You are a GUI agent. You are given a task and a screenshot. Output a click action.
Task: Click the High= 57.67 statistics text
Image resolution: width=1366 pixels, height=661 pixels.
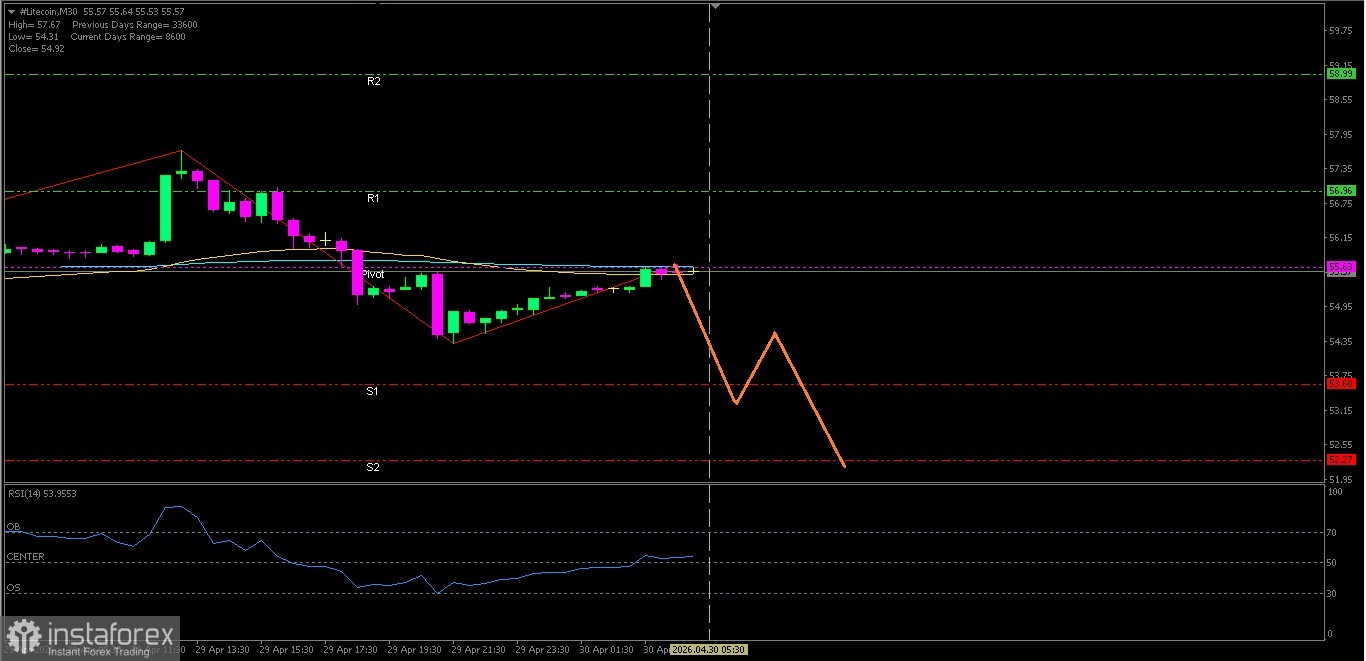[x=36, y=24]
